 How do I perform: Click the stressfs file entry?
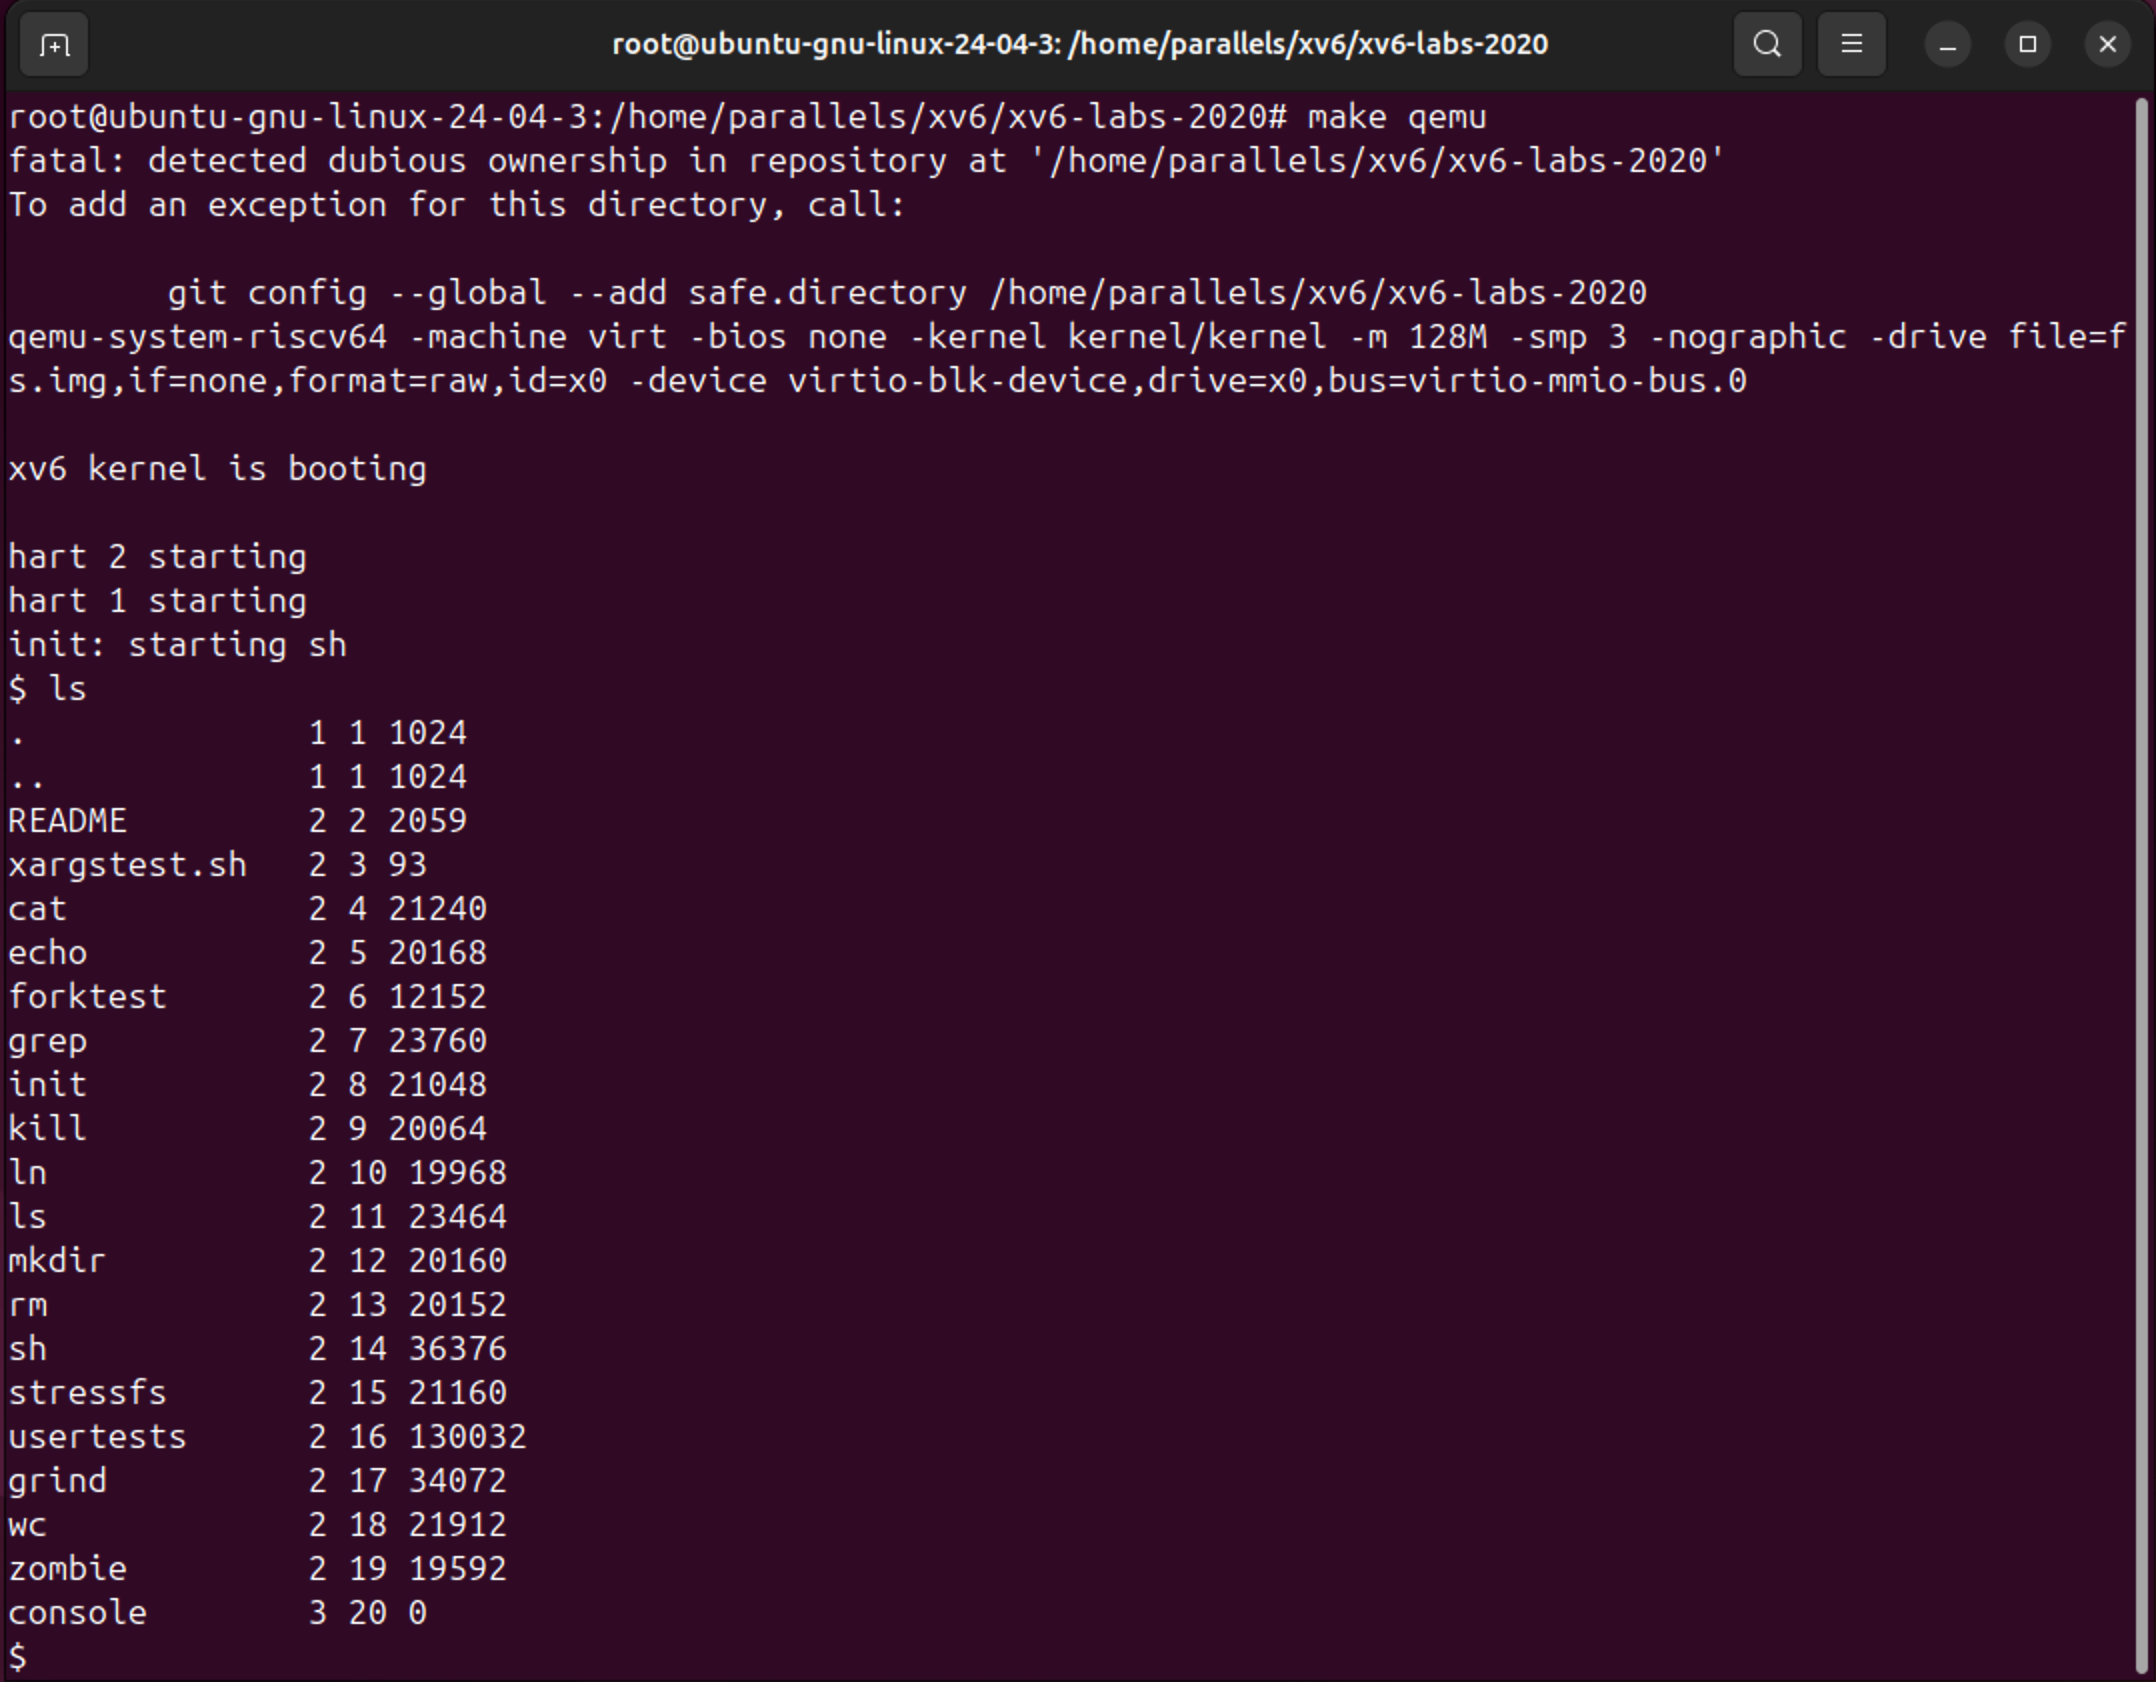[87, 1393]
